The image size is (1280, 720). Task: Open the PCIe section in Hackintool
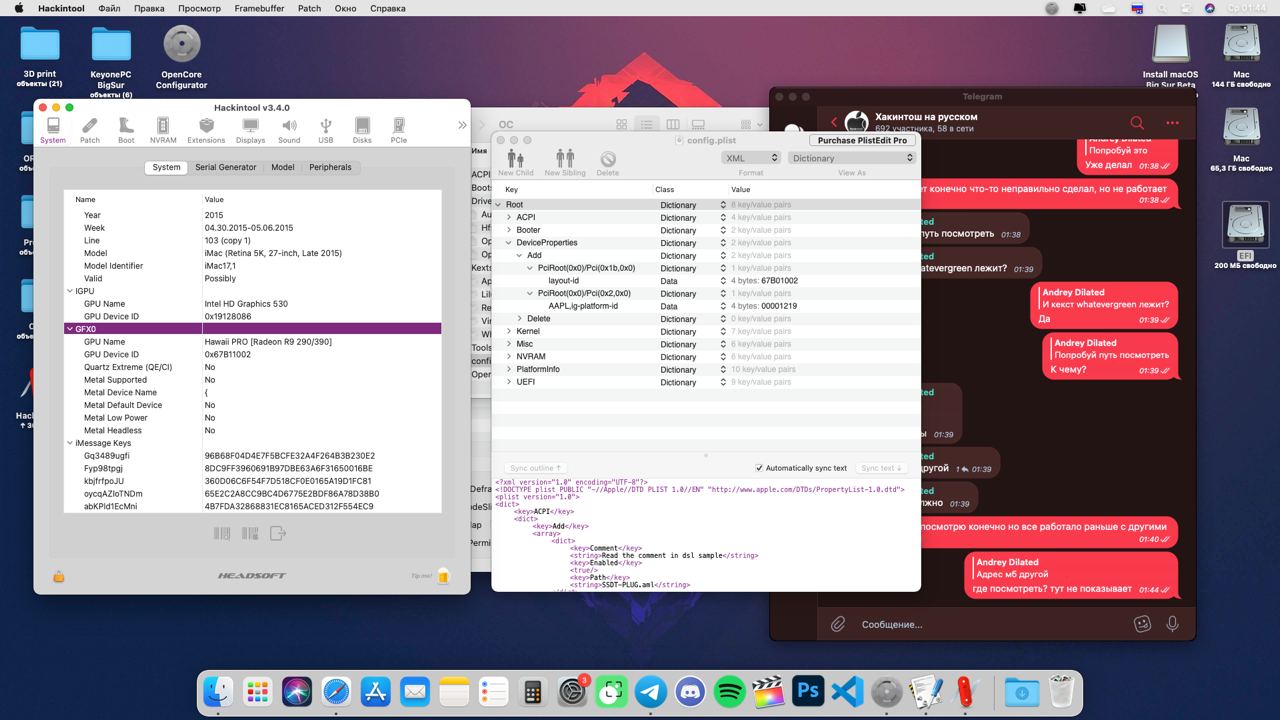pos(399,130)
